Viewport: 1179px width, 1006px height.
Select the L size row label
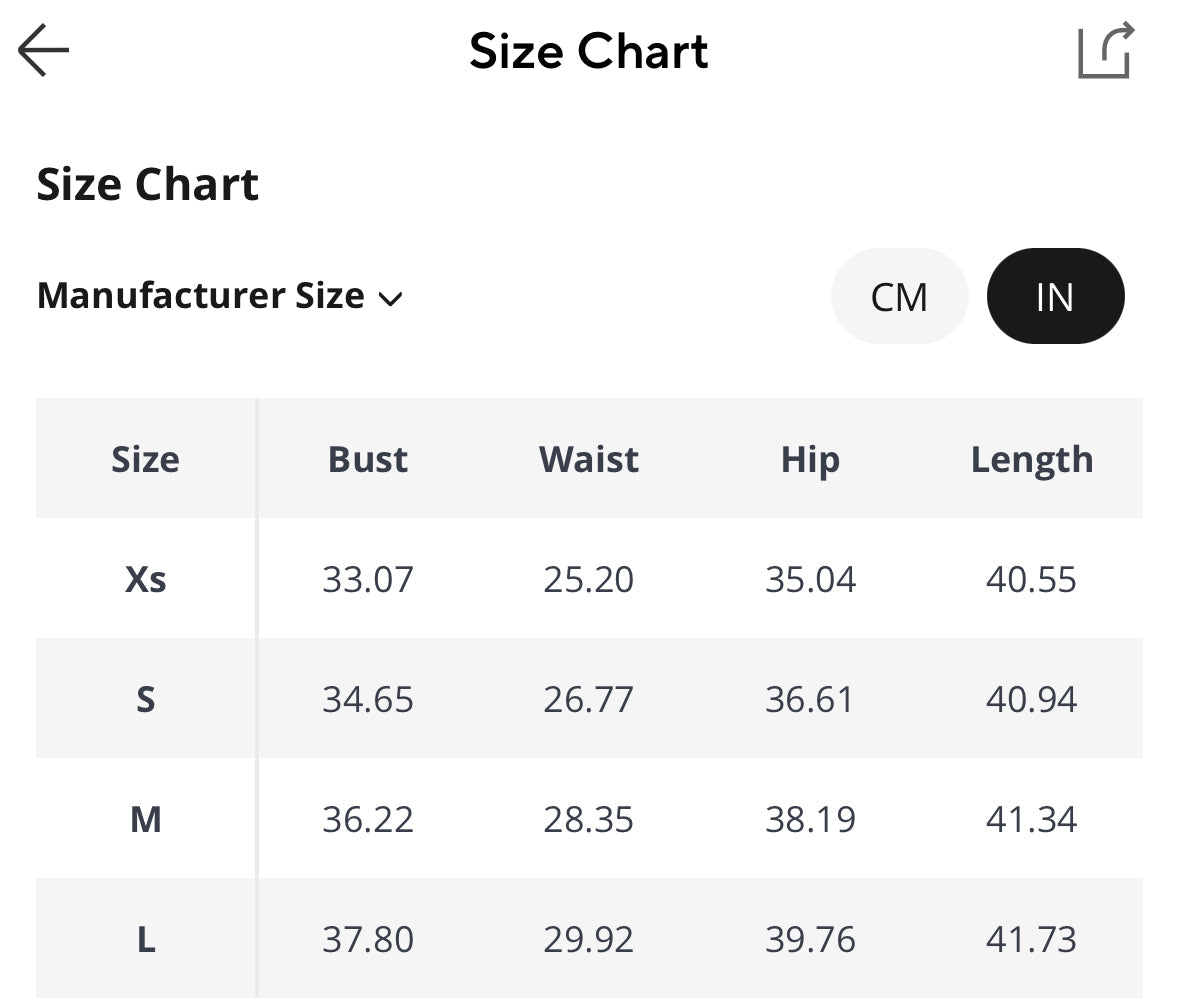click(x=145, y=939)
